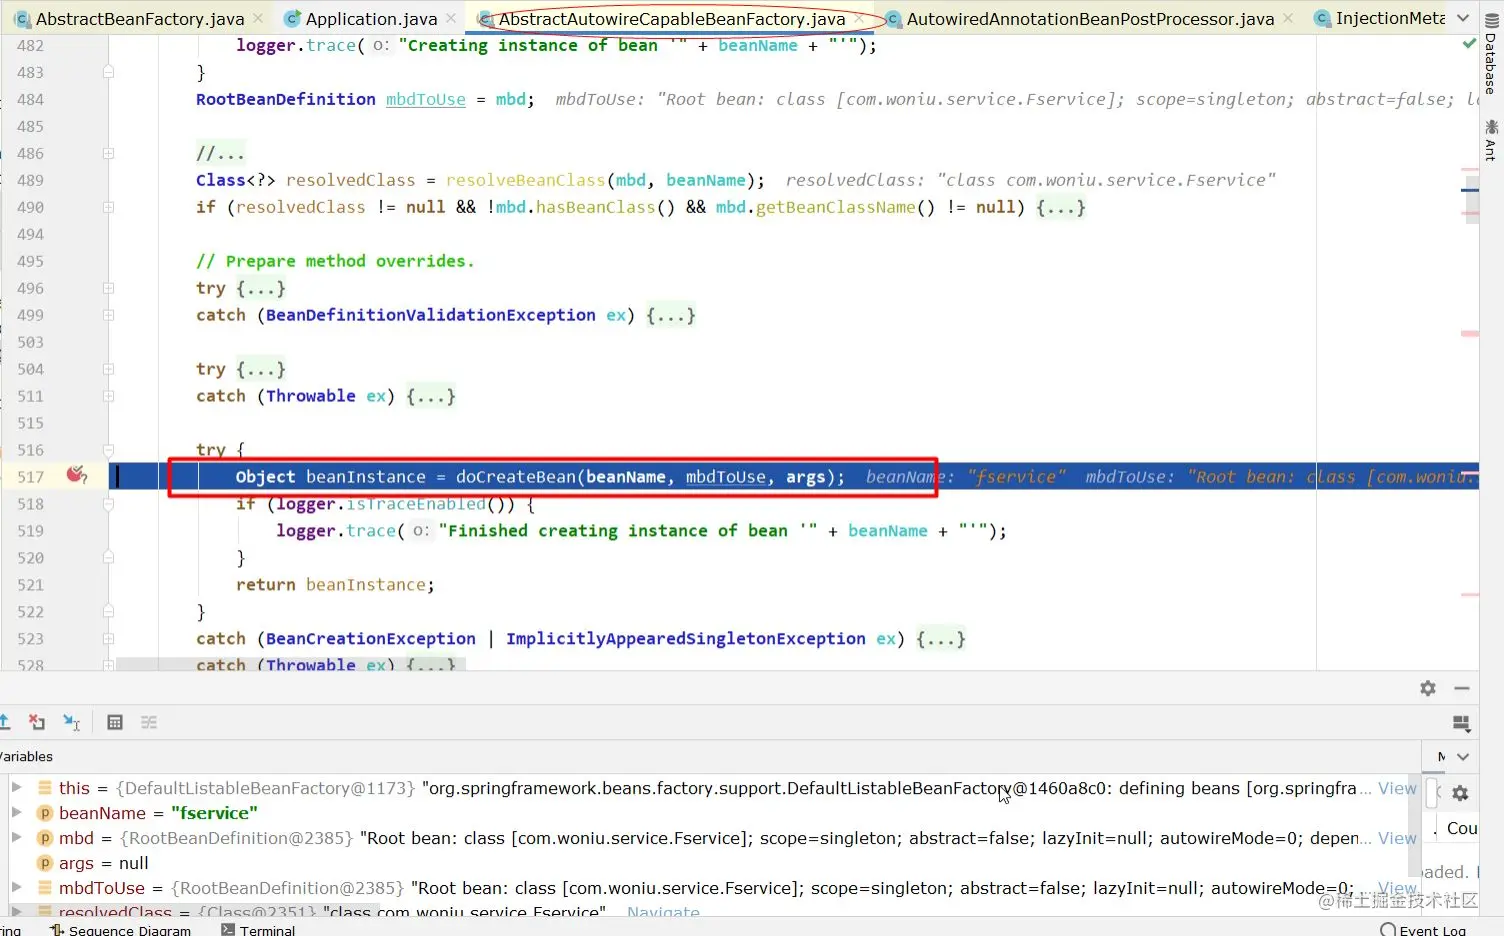Viewport: 1504px width, 936px height.
Task: Expand folded block on line 490
Action: point(108,207)
